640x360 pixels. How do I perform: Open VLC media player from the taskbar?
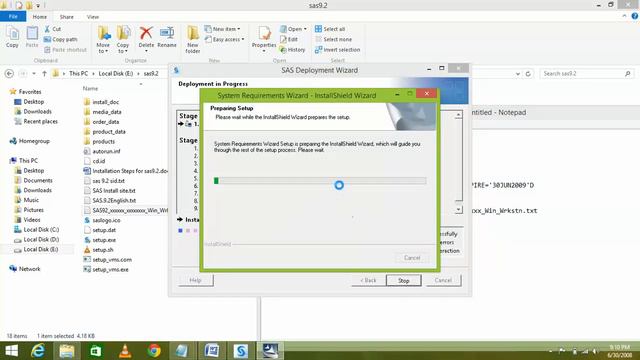point(125,351)
